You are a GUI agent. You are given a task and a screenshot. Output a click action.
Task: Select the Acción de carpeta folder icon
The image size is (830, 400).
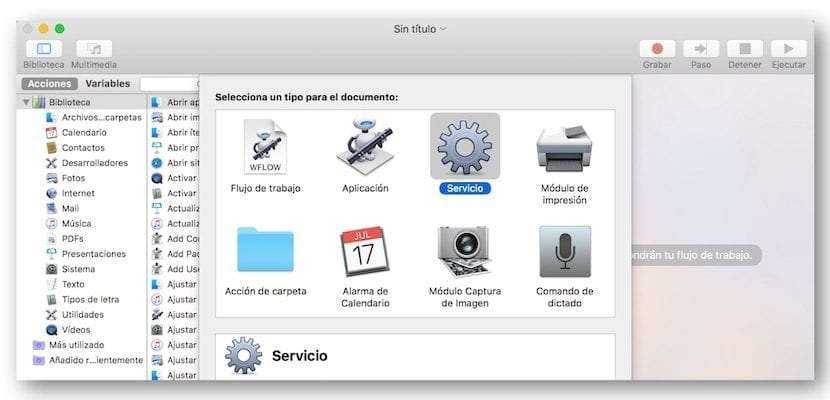[x=265, y=250]
